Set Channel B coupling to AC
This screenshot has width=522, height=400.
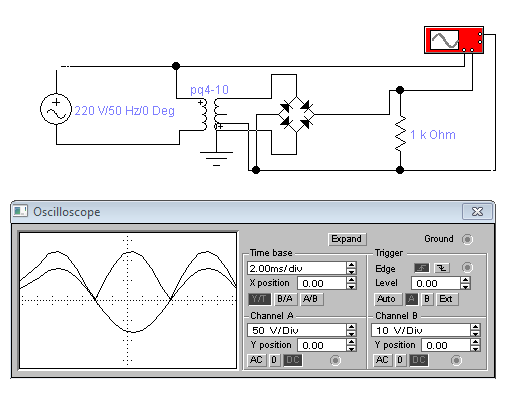pos(382,360)
